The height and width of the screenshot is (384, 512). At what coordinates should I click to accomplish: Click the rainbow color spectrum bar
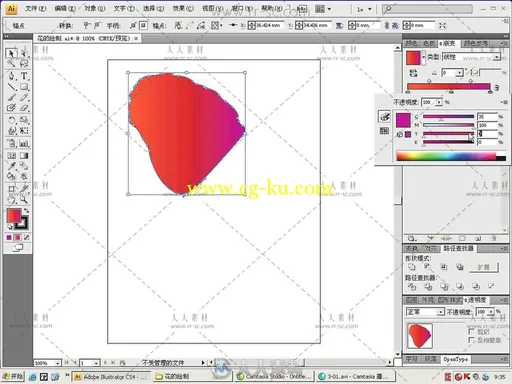[x=451, y=156]
